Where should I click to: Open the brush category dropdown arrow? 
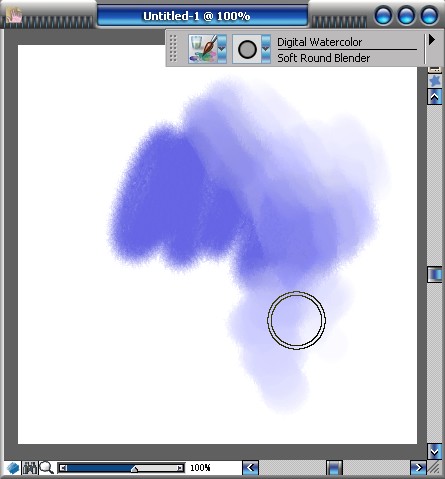[x=222, y=49]
